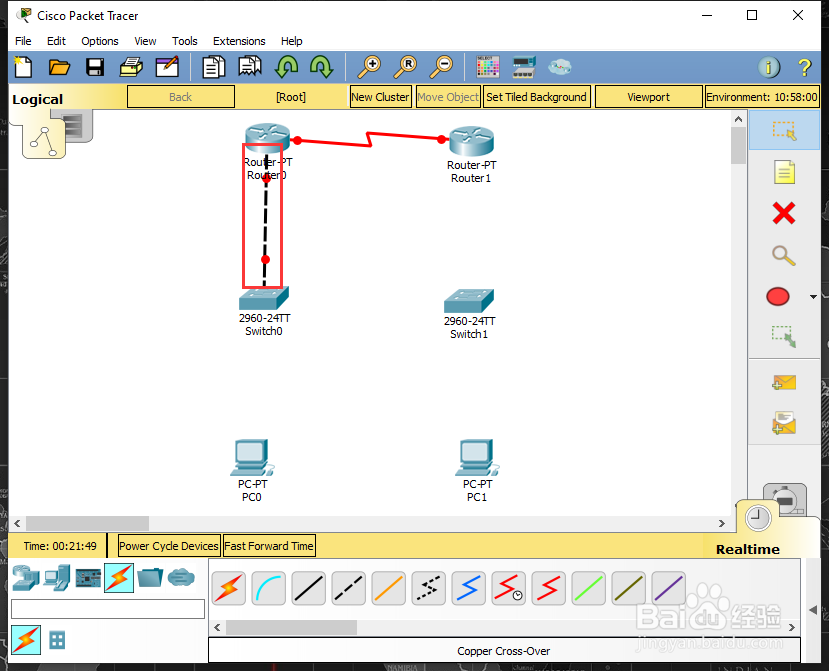Open the Help menu
Image resolution: width=829 pixels, height=671 pixels.
[291, 41]
